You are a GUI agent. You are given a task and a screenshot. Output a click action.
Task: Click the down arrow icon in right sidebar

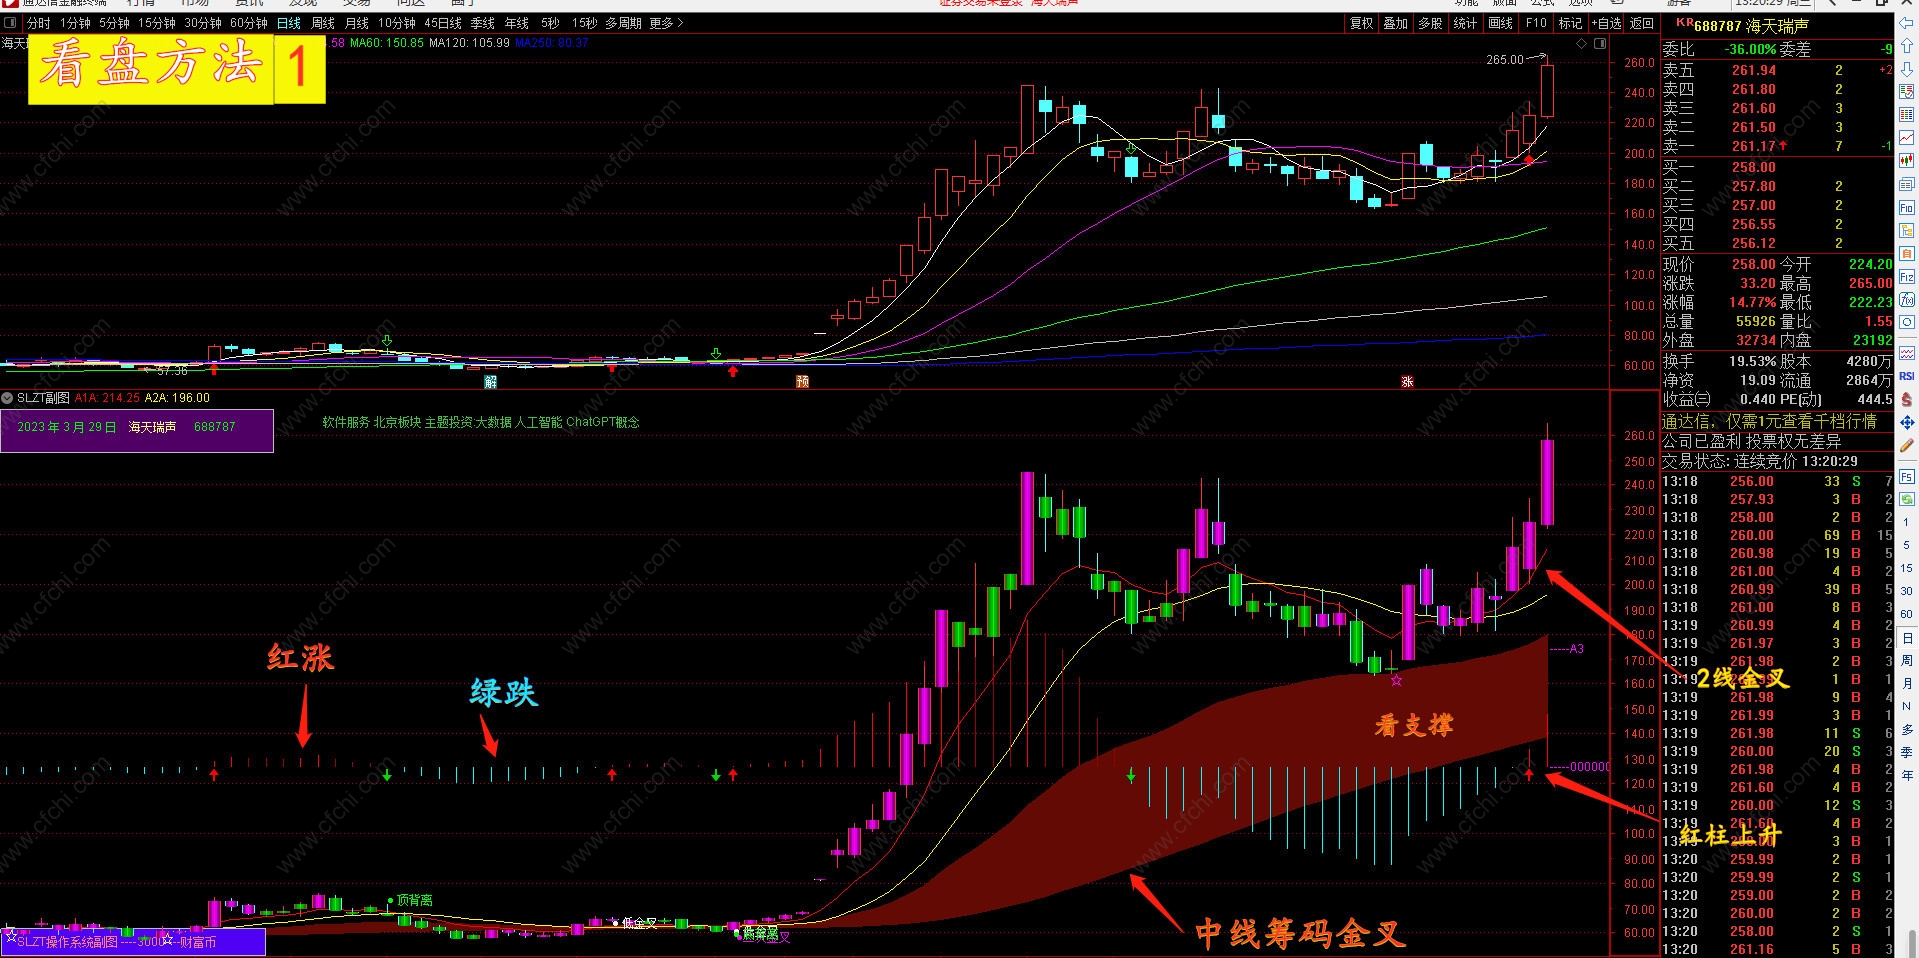(1906, 69)
